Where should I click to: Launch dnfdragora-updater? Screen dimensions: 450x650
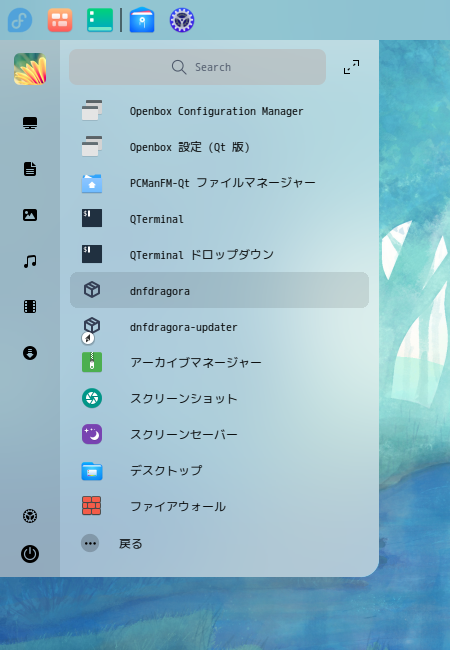219,327
